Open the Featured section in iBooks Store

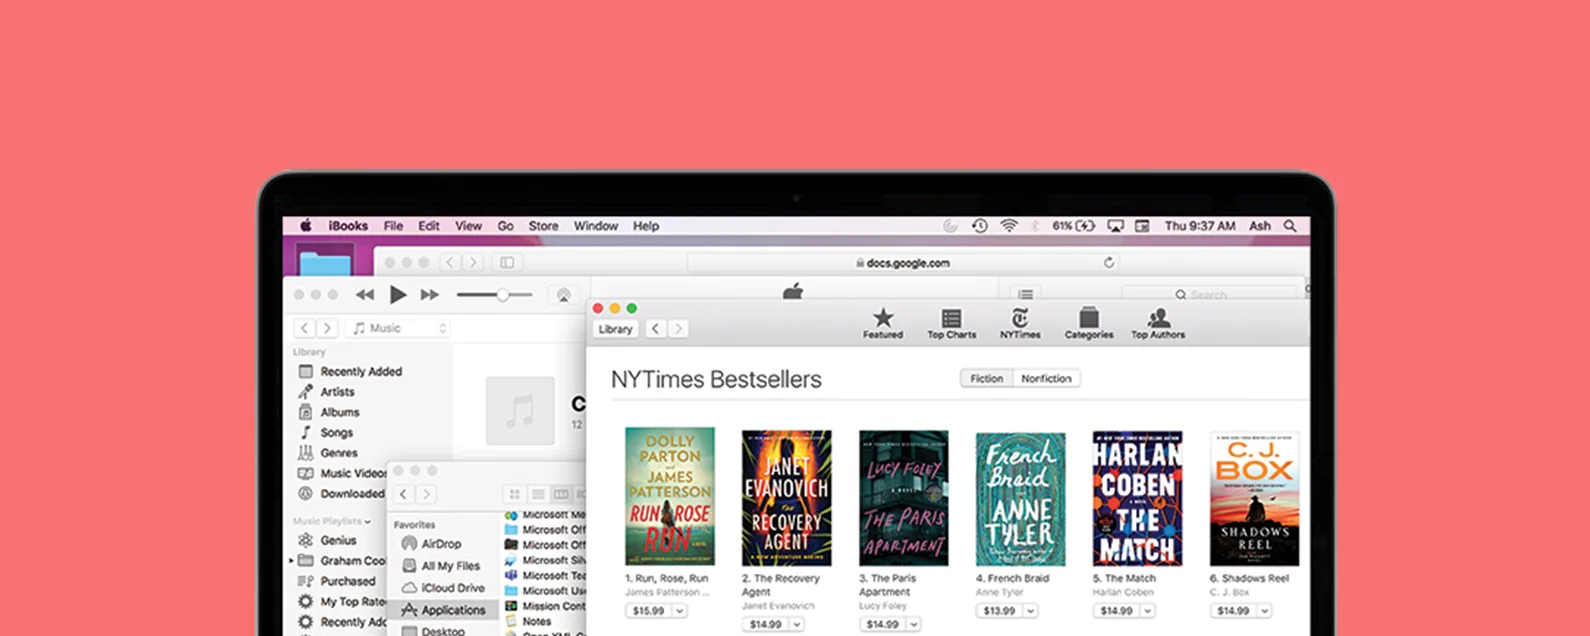coord(882,324)
